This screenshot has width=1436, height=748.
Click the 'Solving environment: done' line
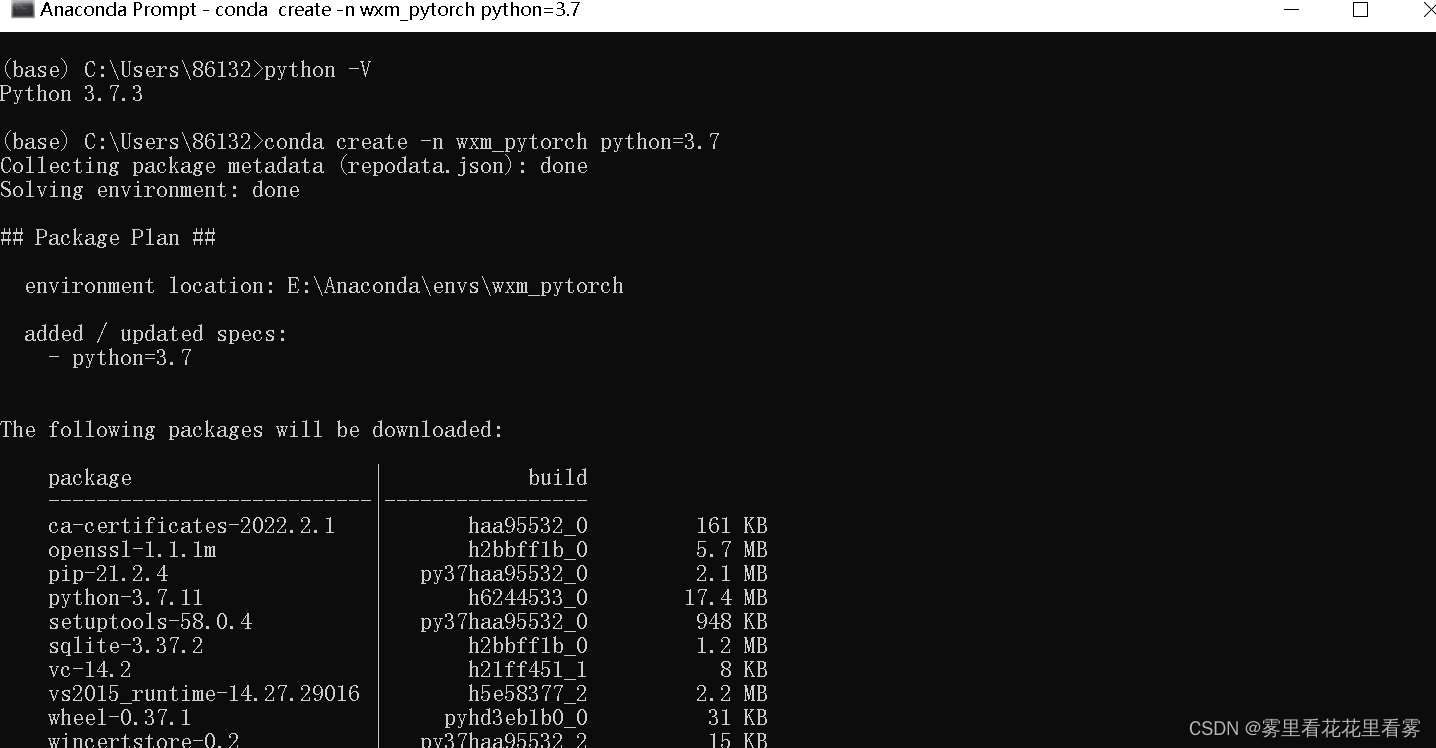coord(150,190)
